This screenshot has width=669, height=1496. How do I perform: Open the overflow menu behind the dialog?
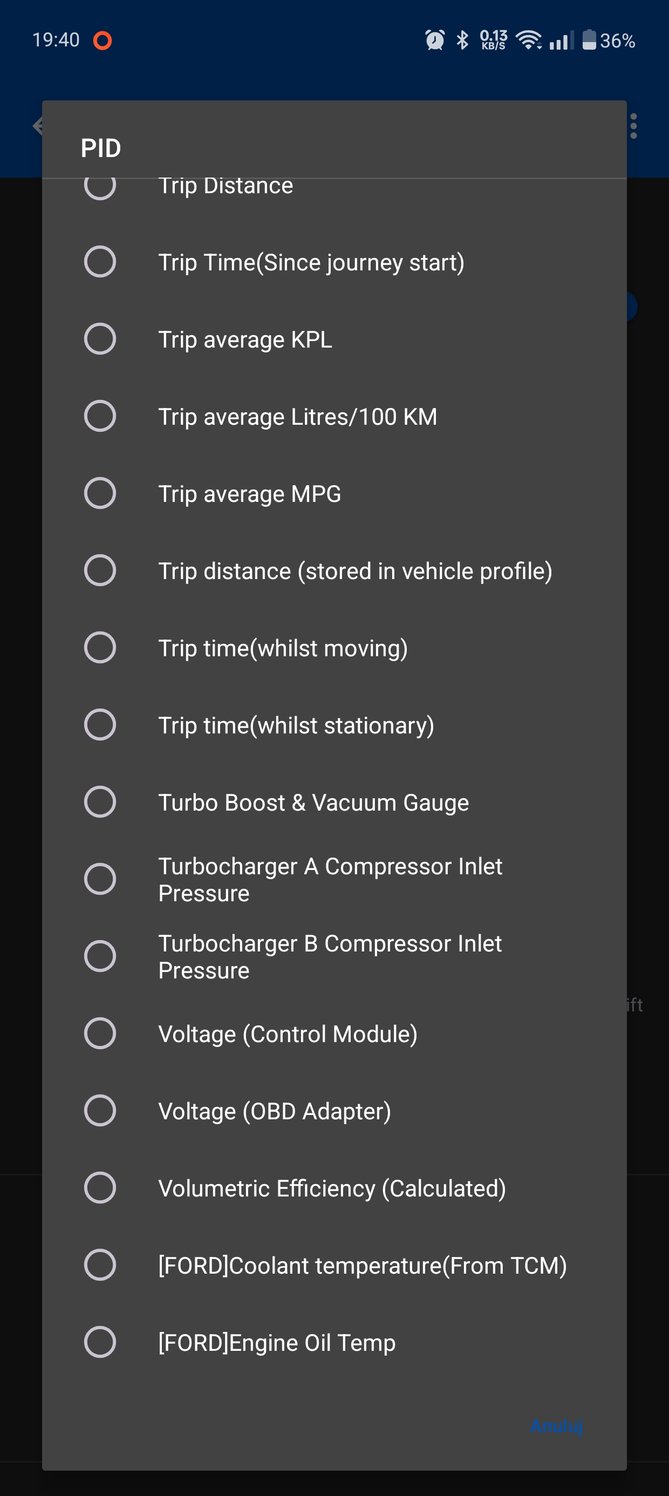[633, 126]
